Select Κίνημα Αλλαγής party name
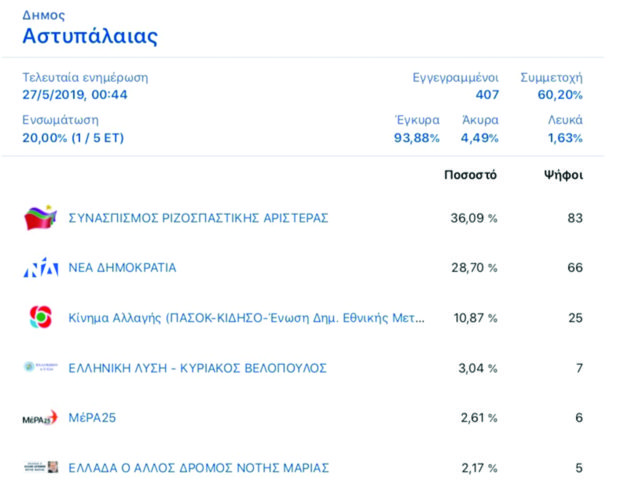Viewport: 620px width, 503px height. [246, 318]
